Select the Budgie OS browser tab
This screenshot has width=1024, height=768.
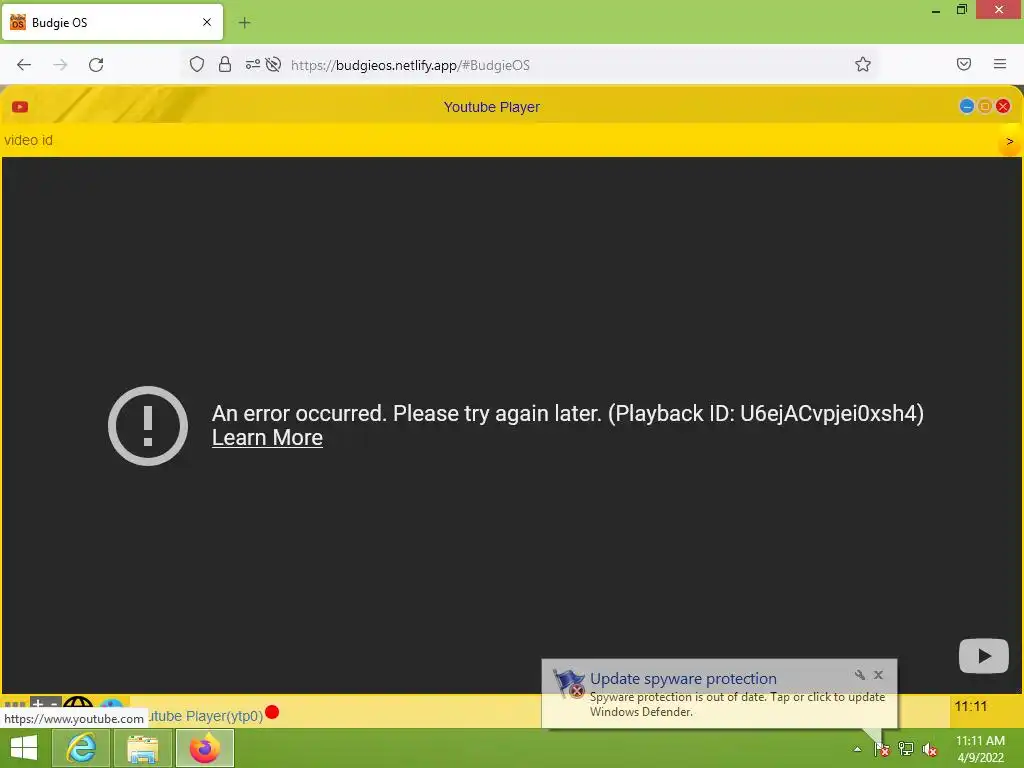[112, 22]
